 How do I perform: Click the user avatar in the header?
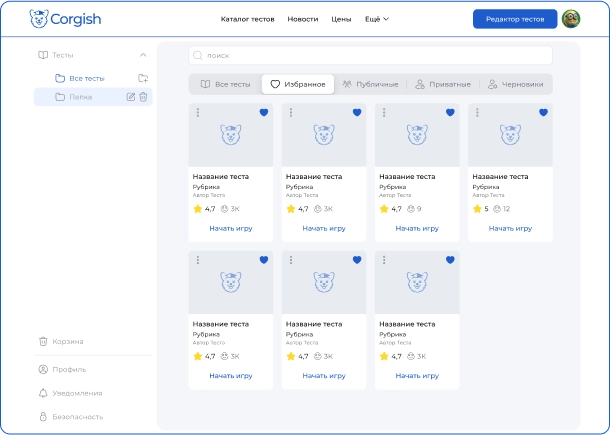[x=571, y=19]
